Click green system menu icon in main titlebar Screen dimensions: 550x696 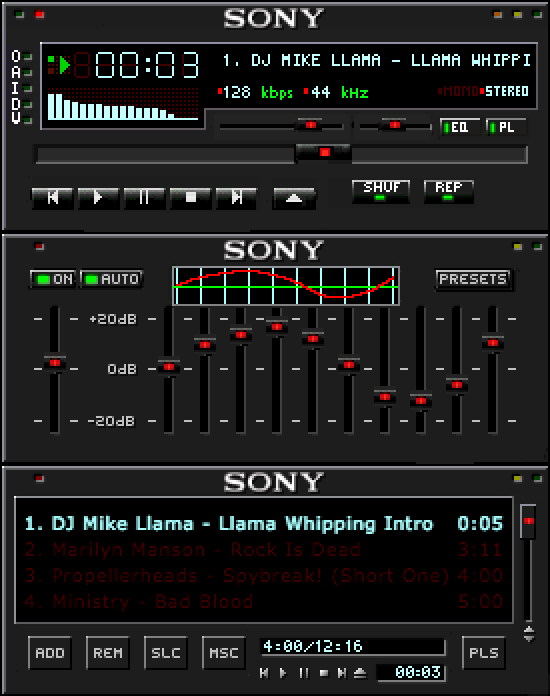(x=19, y=15)
